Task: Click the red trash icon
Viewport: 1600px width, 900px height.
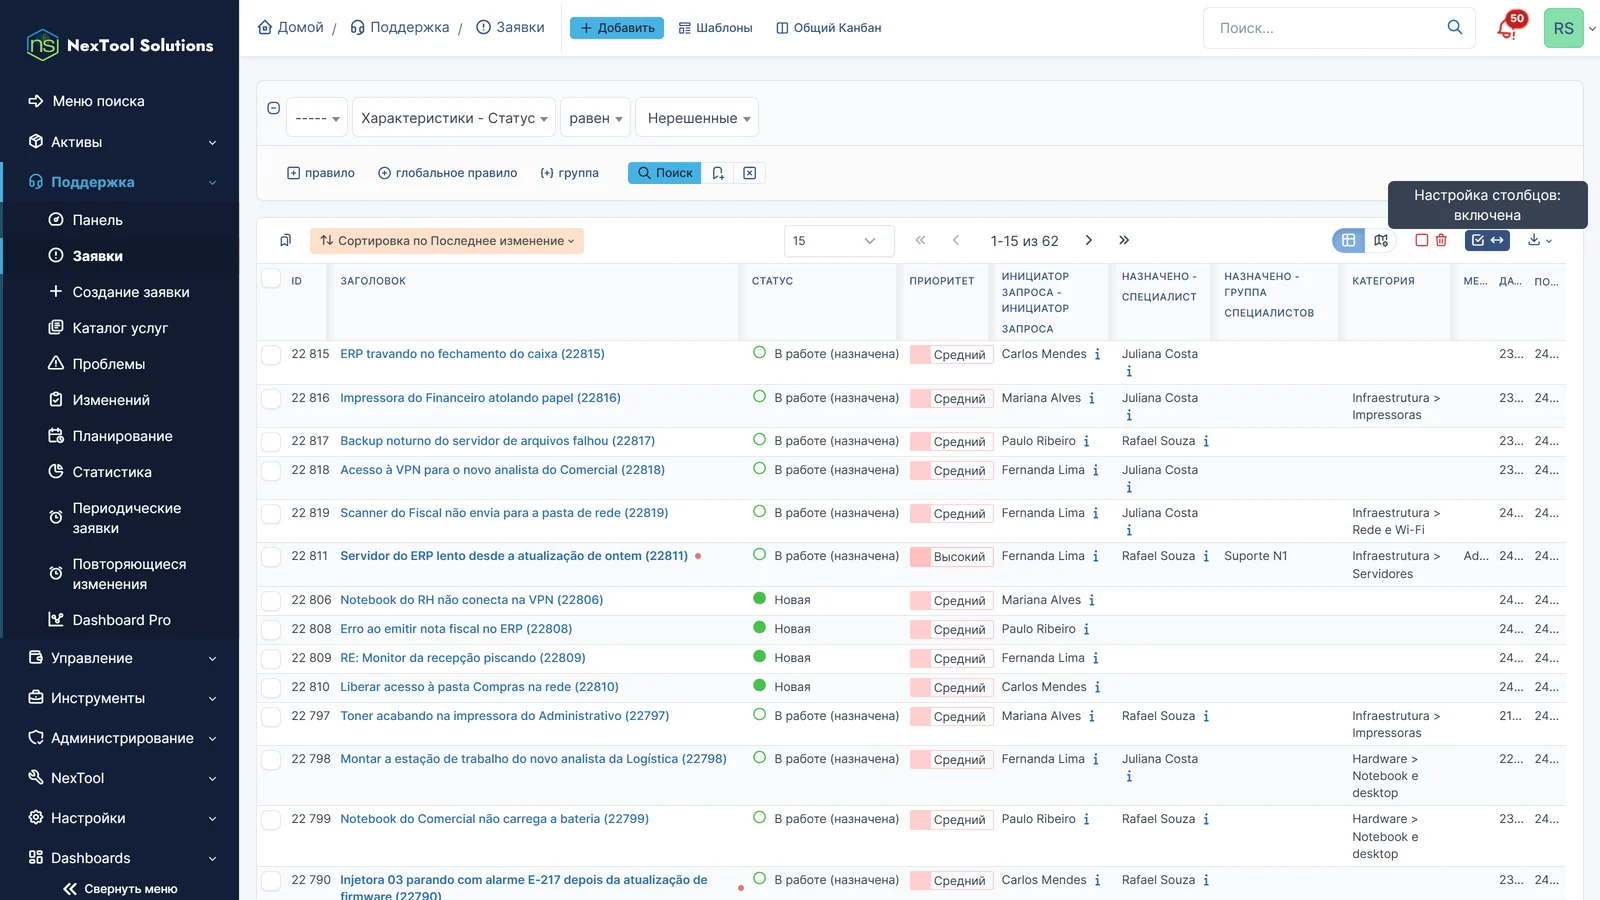Action: 1441,240
